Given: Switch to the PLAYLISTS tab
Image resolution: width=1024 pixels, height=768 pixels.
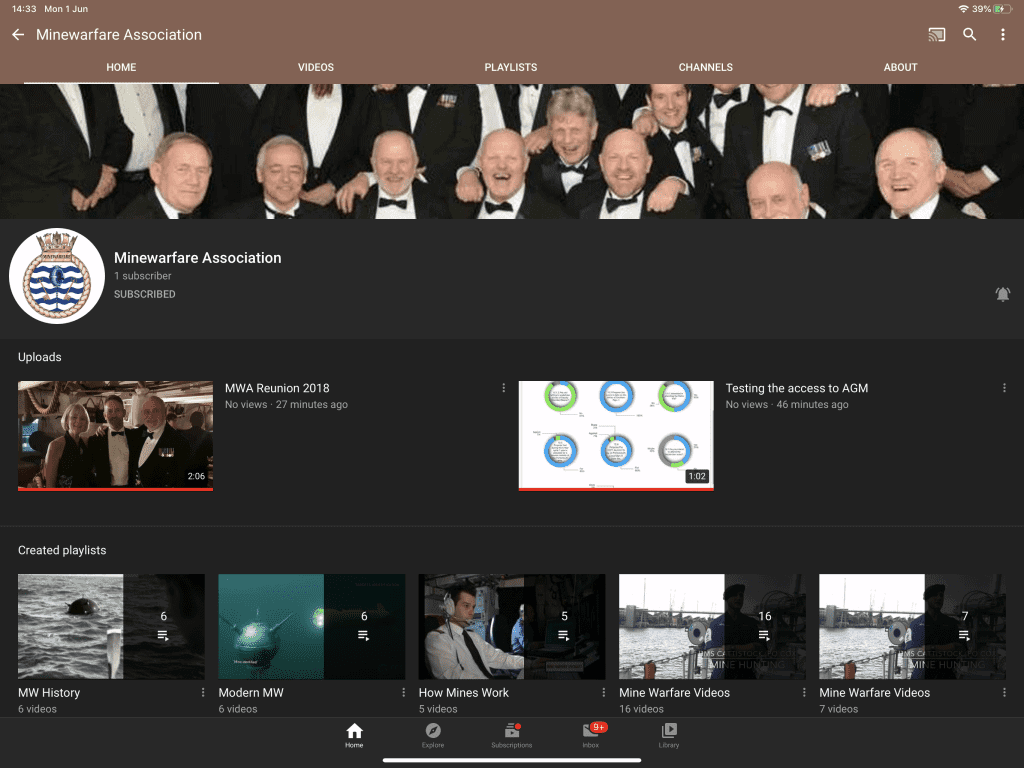Looking at the screenshot, I should click(511, 67).
